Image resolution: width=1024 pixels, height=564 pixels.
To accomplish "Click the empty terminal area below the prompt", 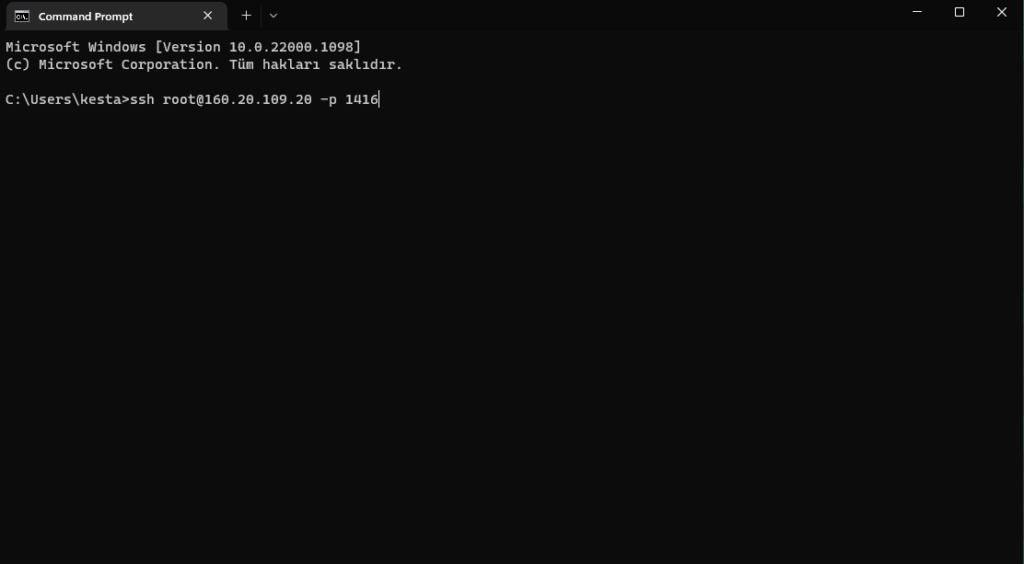I will (x=512, y=326).
